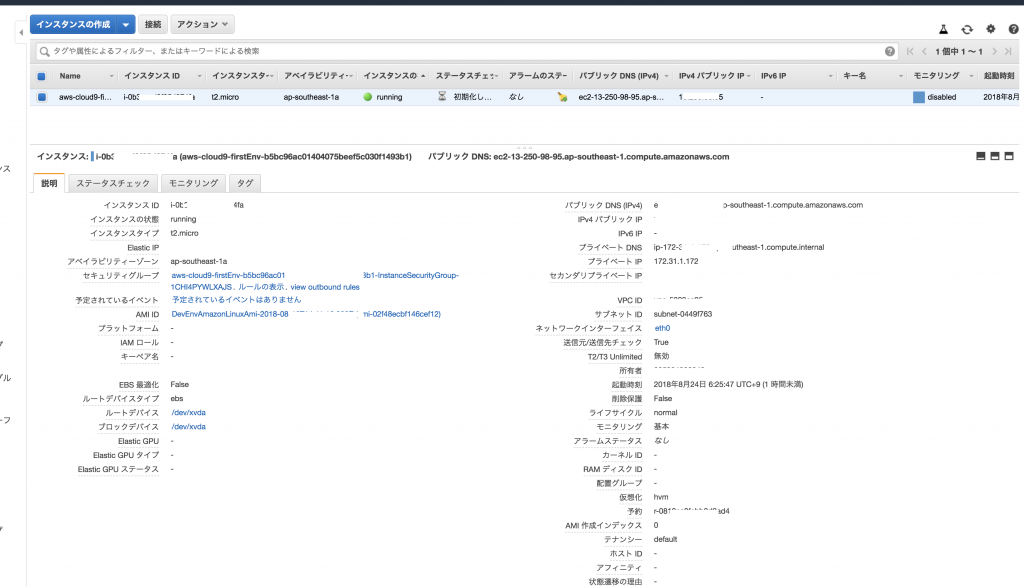Go to last page of results
This screenshot has width=1024, height=587.
pyautogui.click(x=1008, y=51)
